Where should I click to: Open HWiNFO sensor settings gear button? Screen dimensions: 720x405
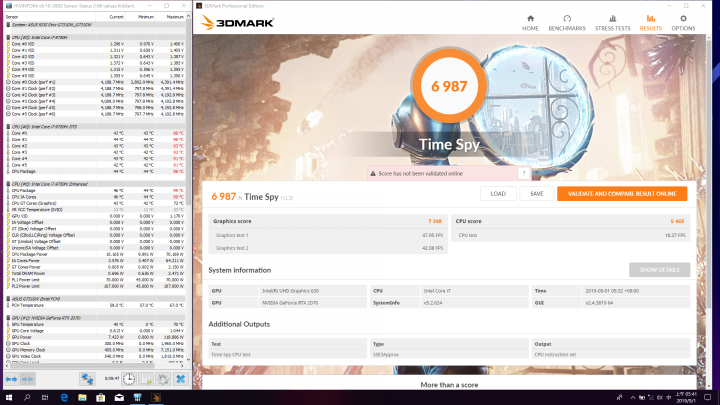pos(163,379)
